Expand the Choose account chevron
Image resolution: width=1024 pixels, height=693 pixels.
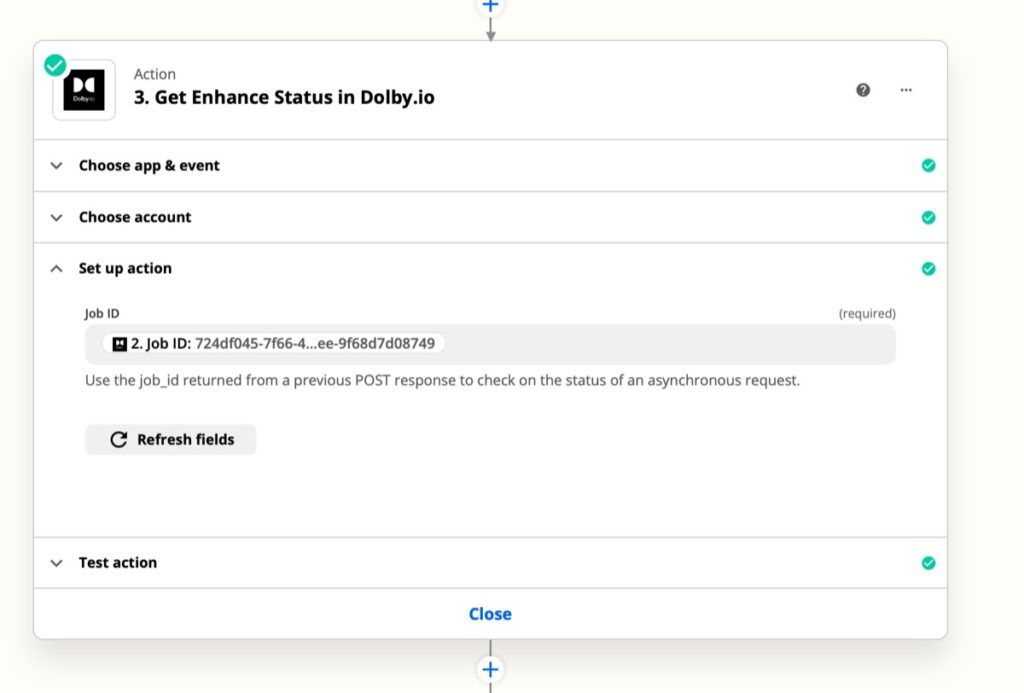pos(57,218)
